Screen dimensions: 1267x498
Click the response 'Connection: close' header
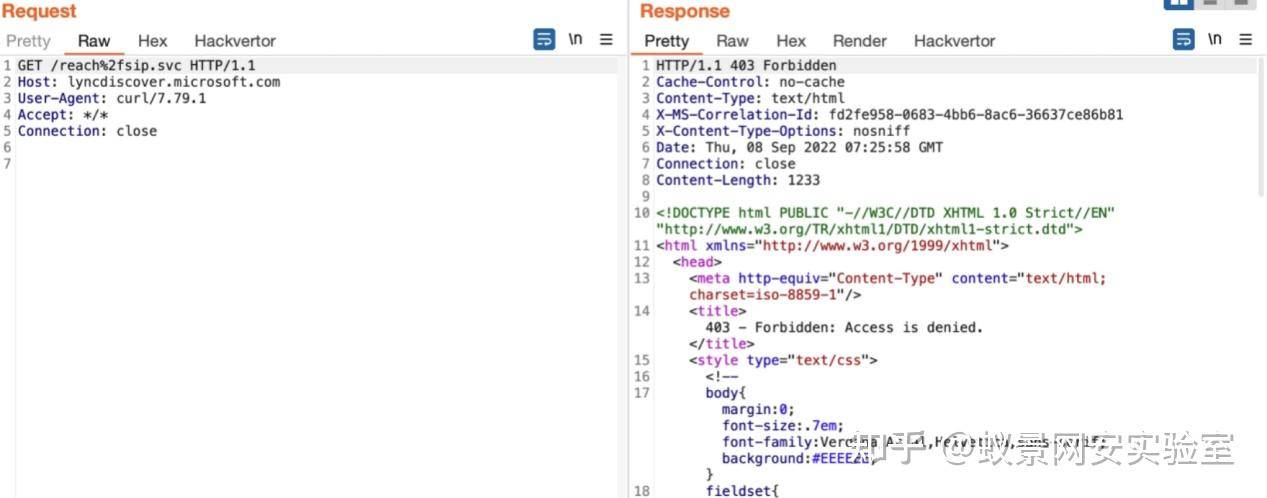click(726, 163)
